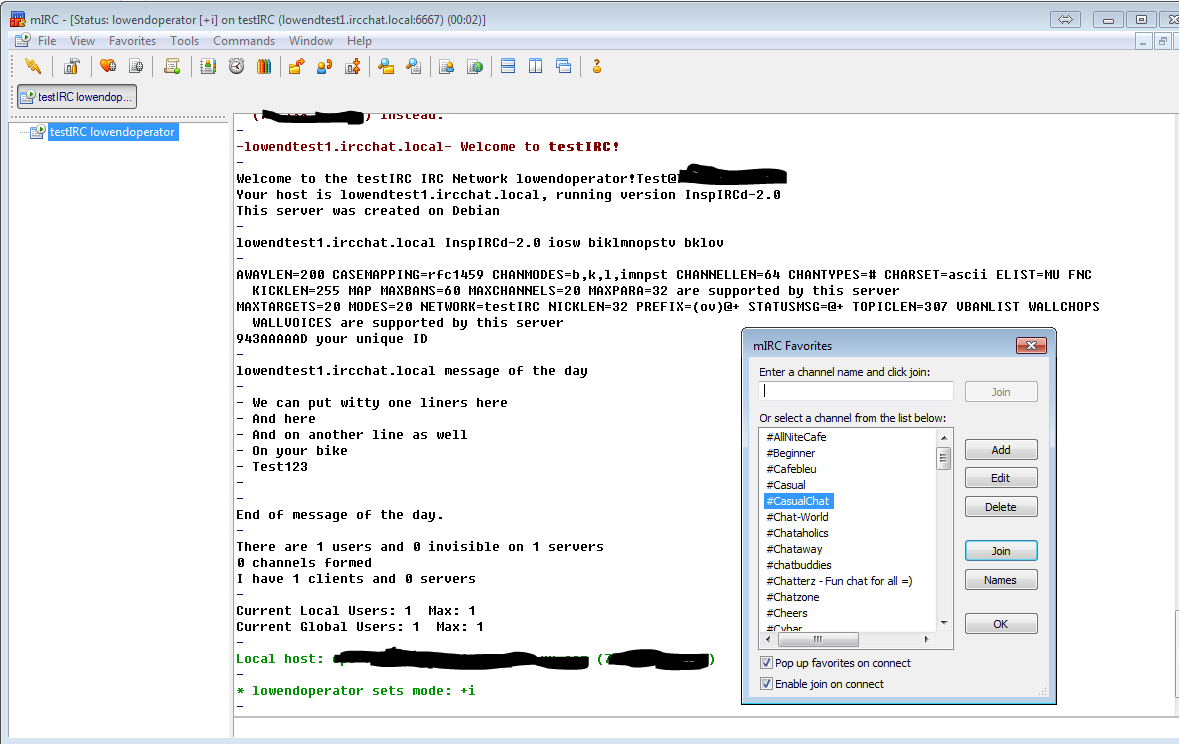The height and width of the screenshot is (744, 1179).
Task: Select the testIRC lowendop... switchbar button
Action: (77, 96)
